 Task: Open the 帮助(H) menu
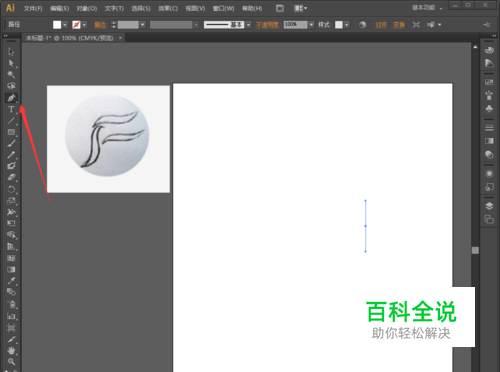(252, 8)
